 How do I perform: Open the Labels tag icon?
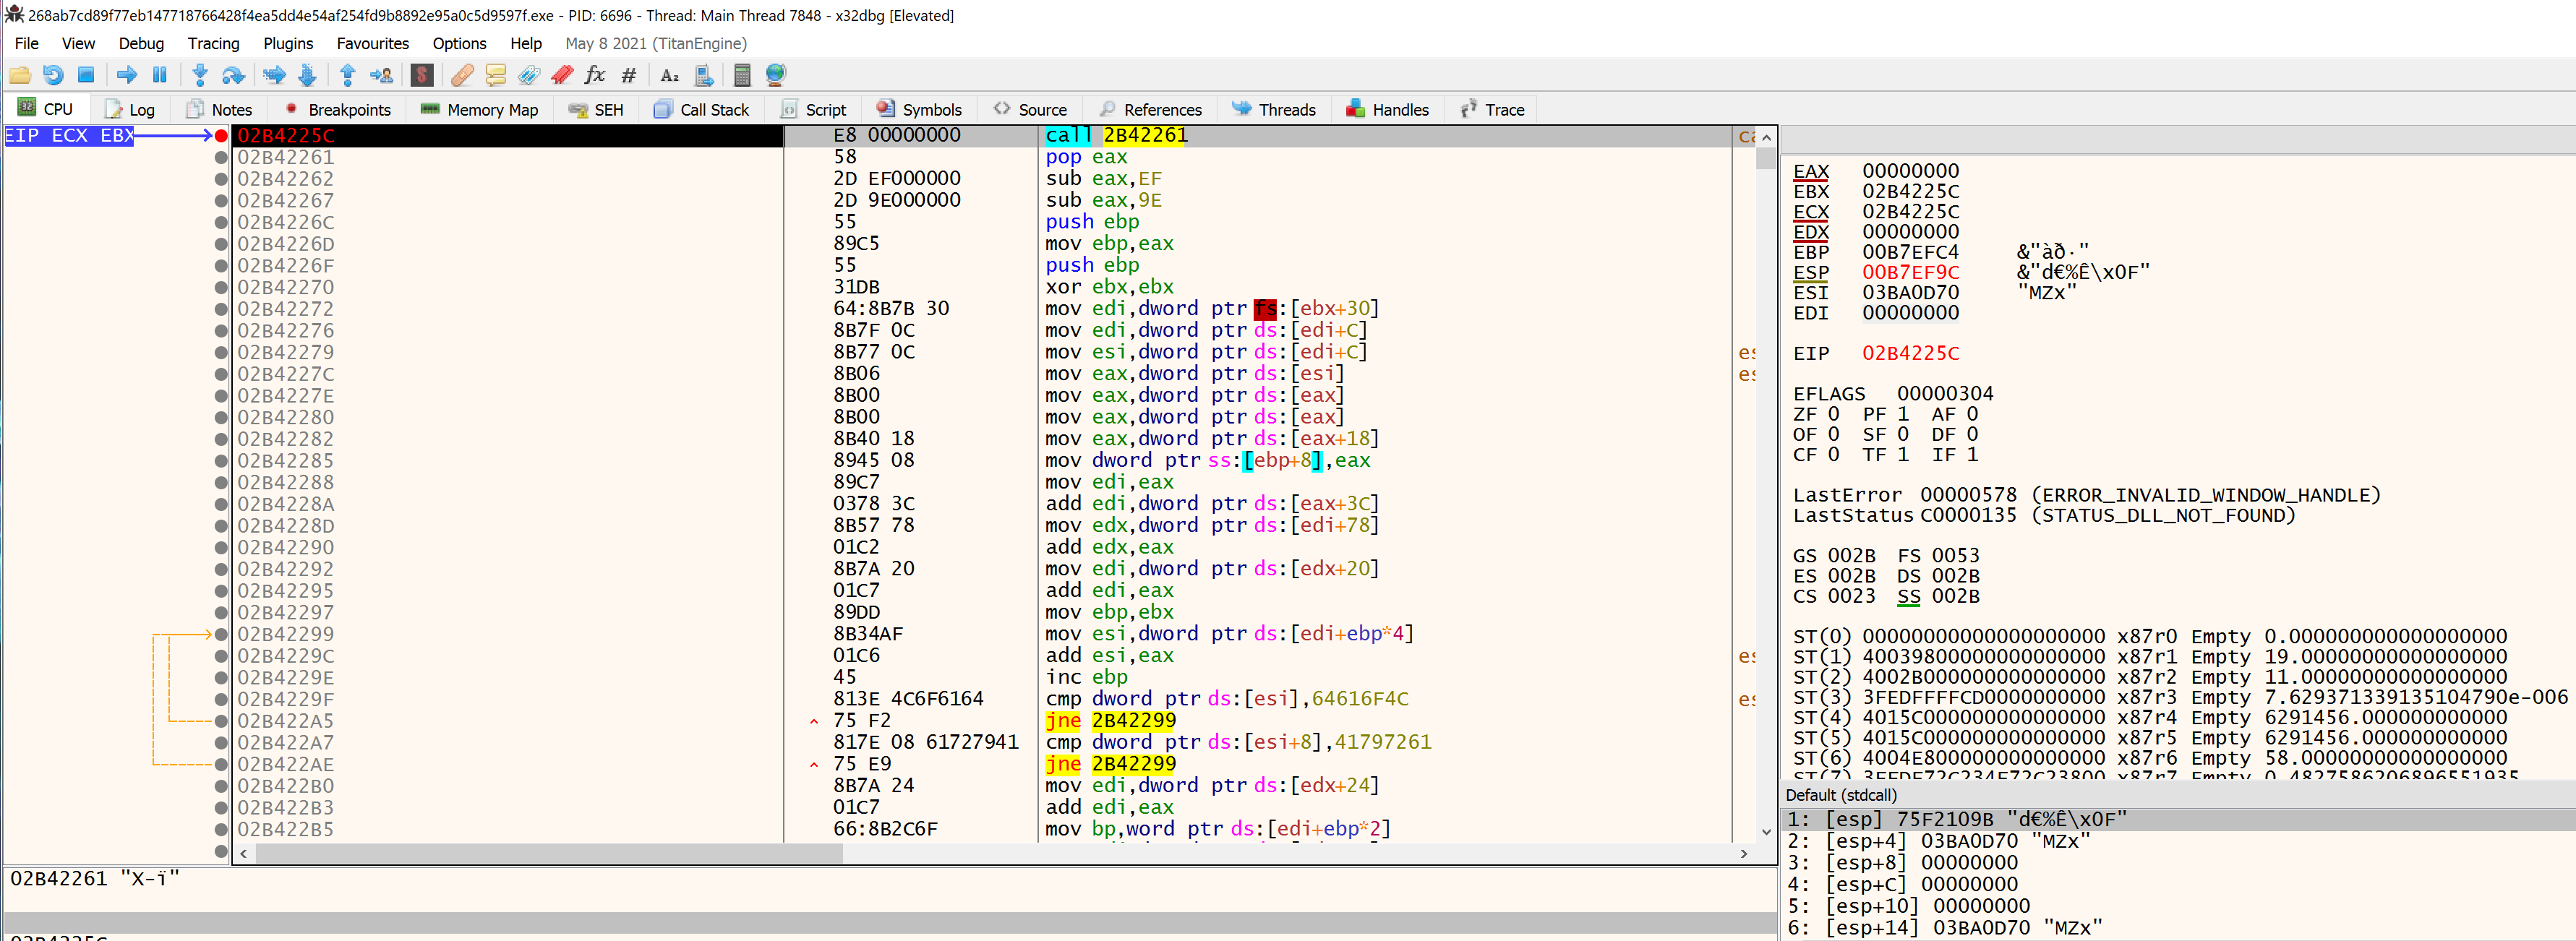(x=529, y=75)
